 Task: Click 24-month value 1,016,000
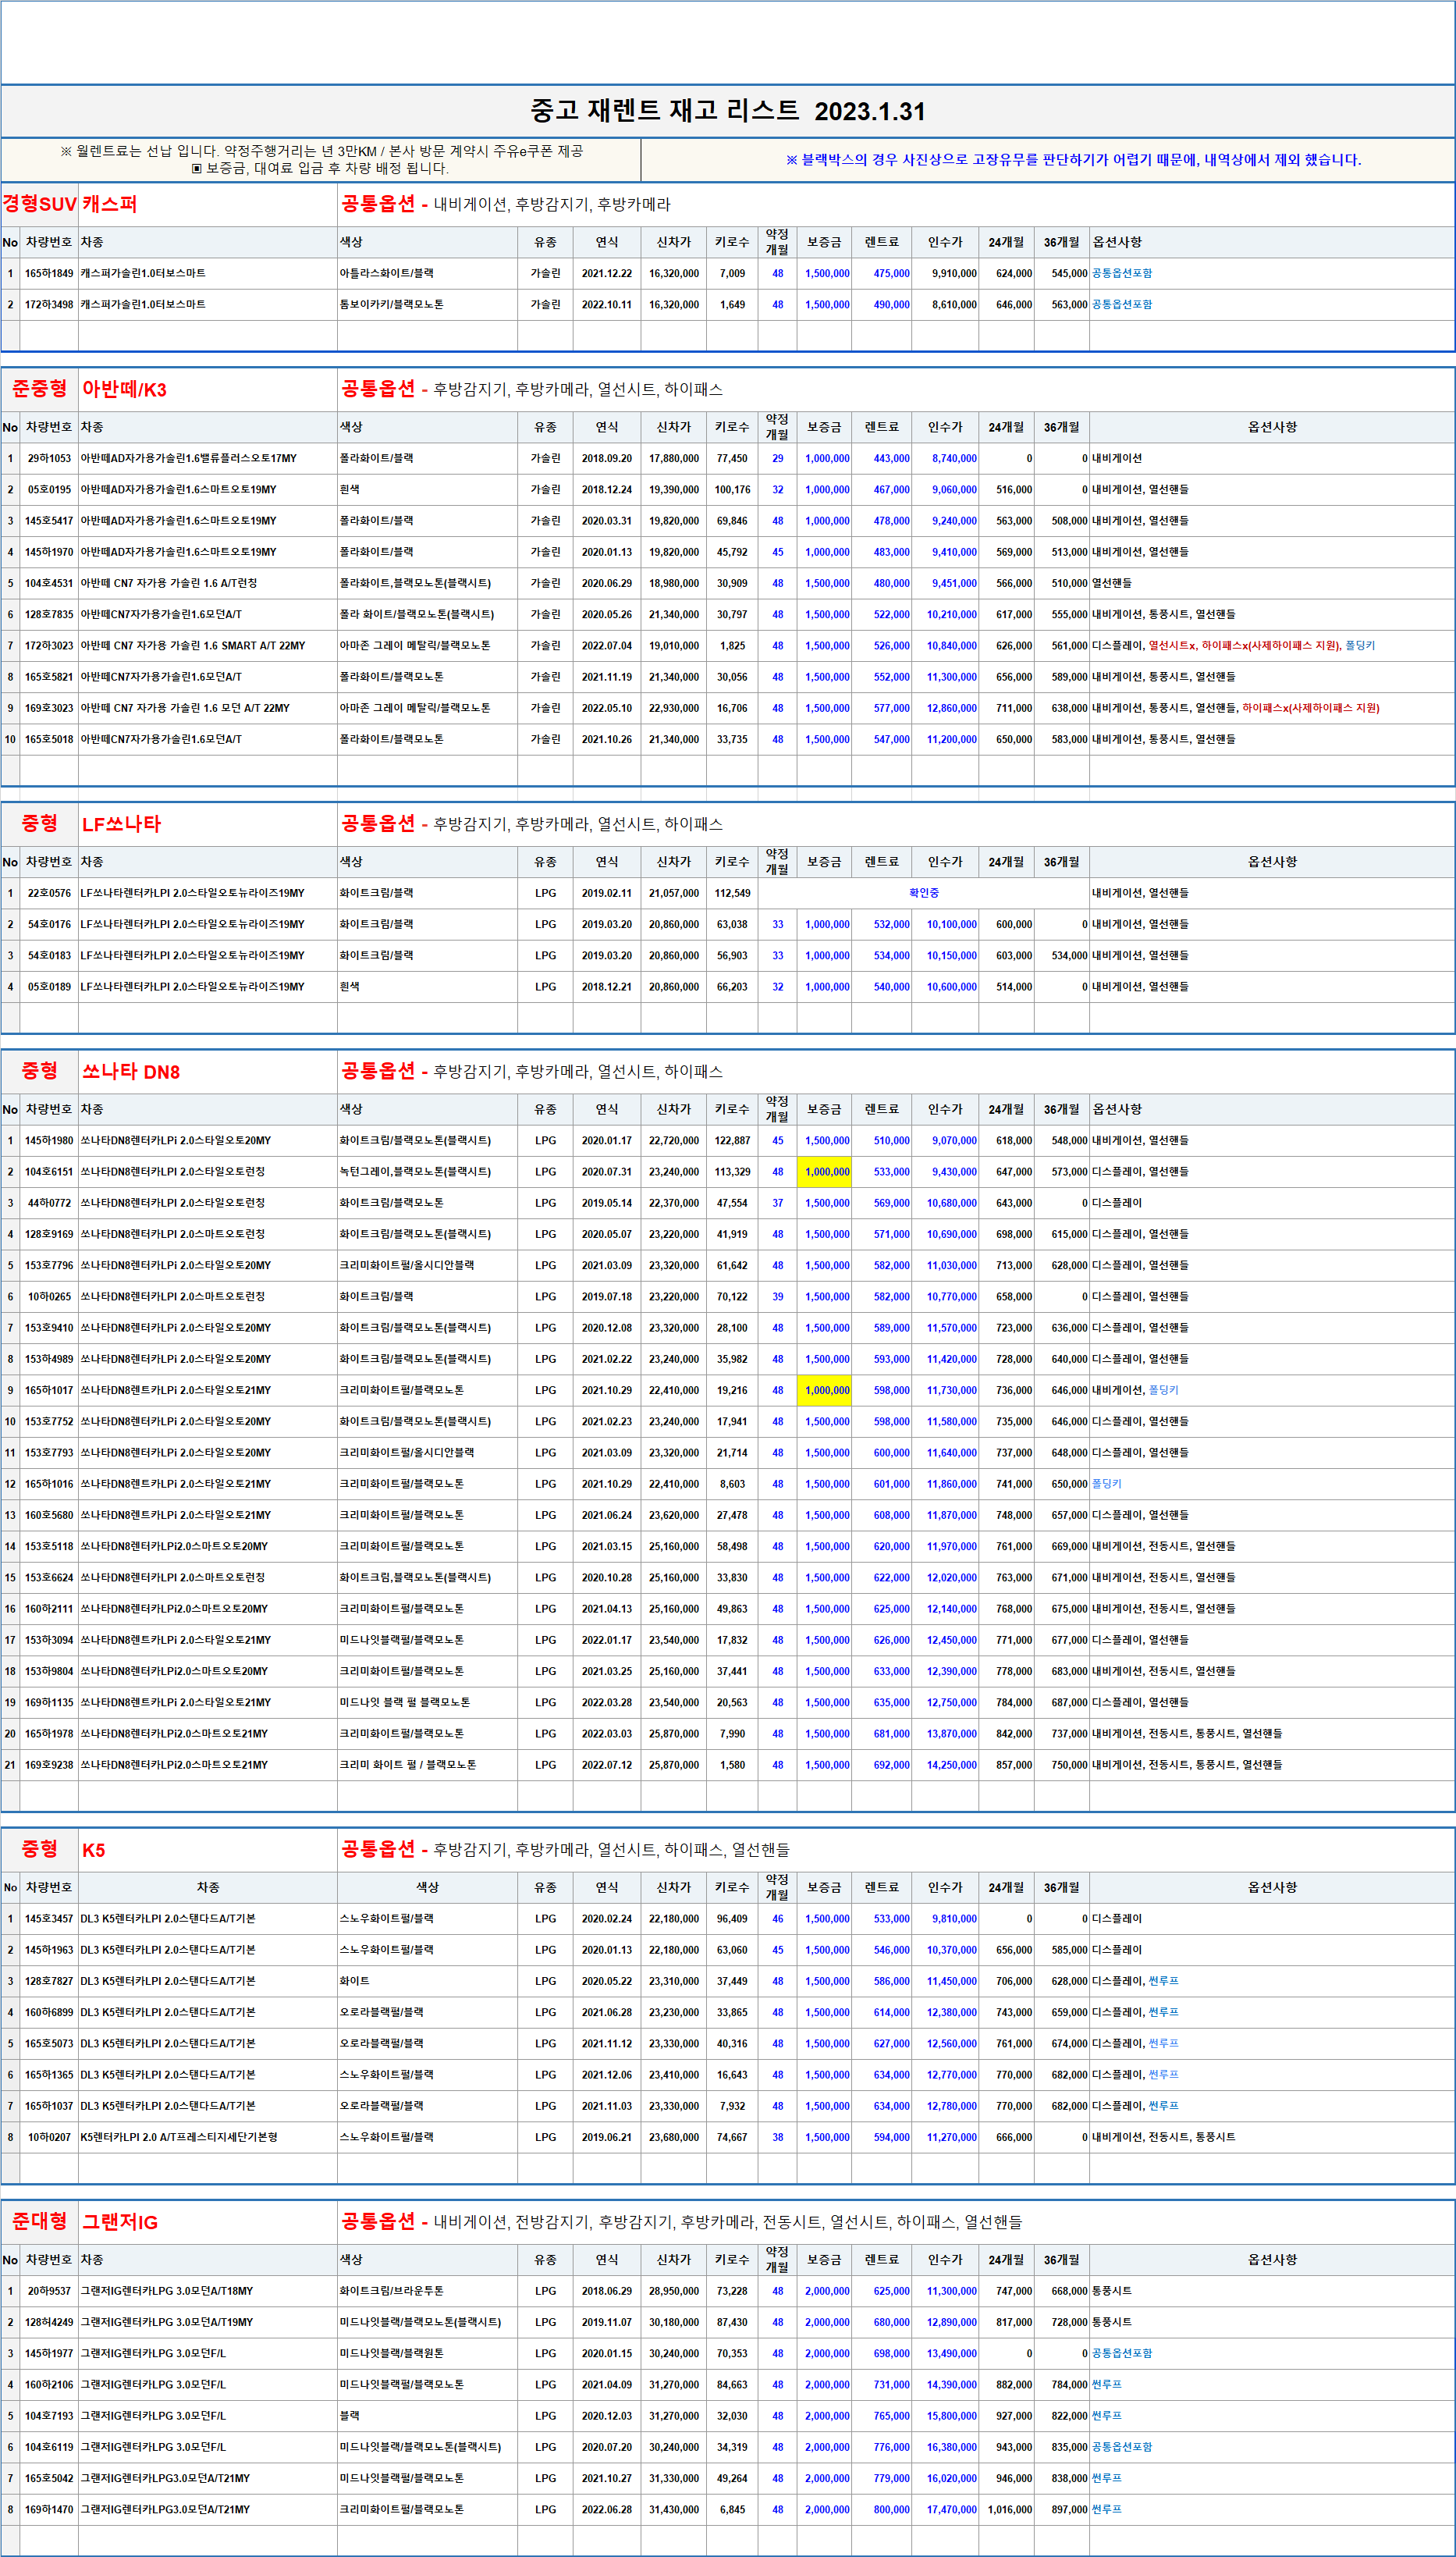1010,2510
